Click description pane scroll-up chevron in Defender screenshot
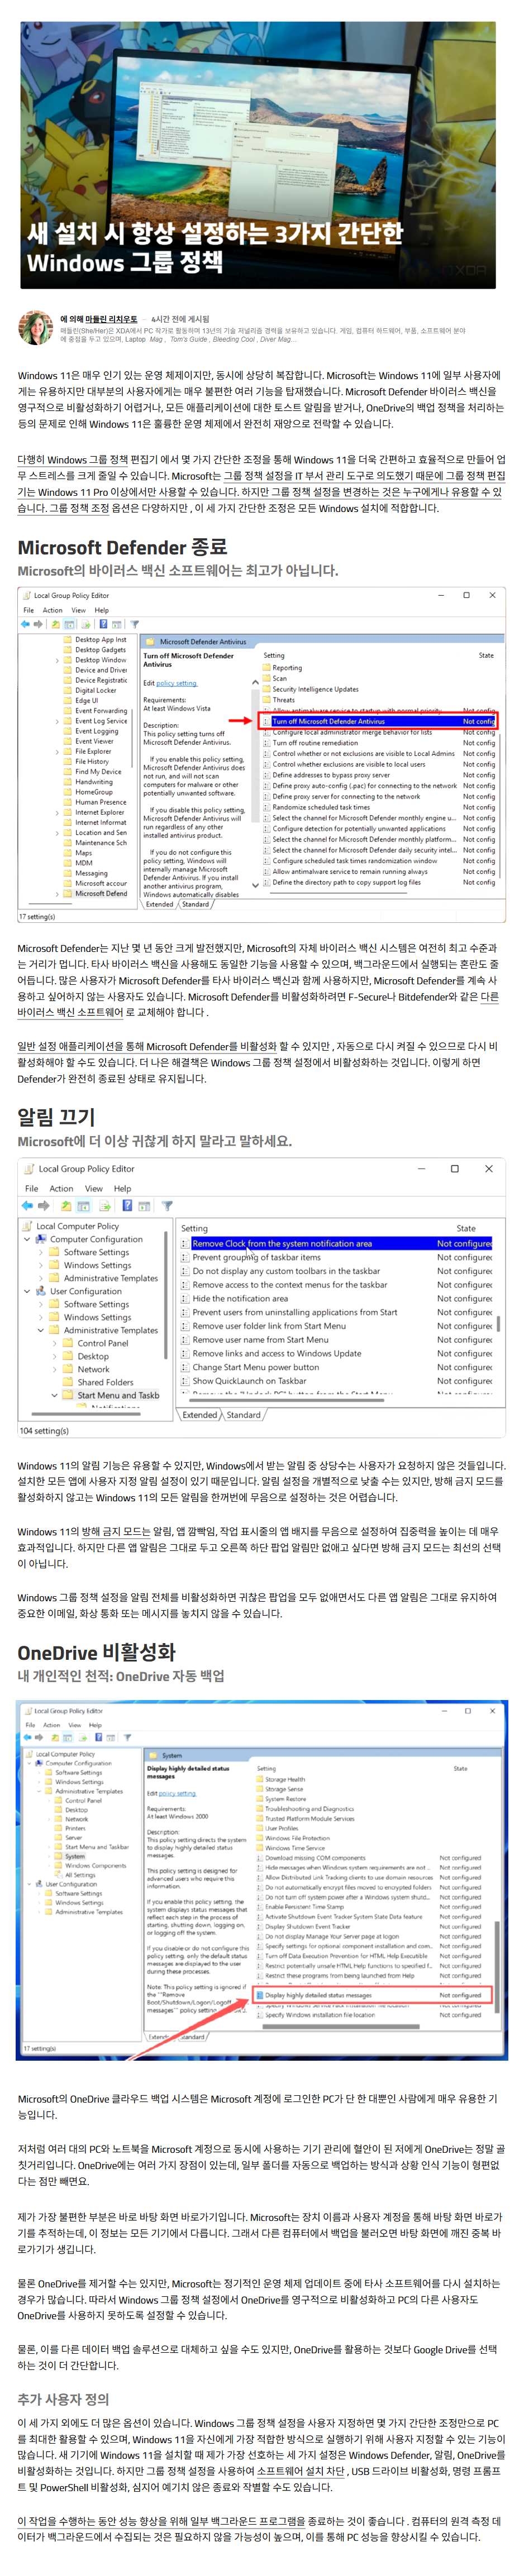Image resolution: width=524 pixels, height=2576 pixels. pos(255,682)
